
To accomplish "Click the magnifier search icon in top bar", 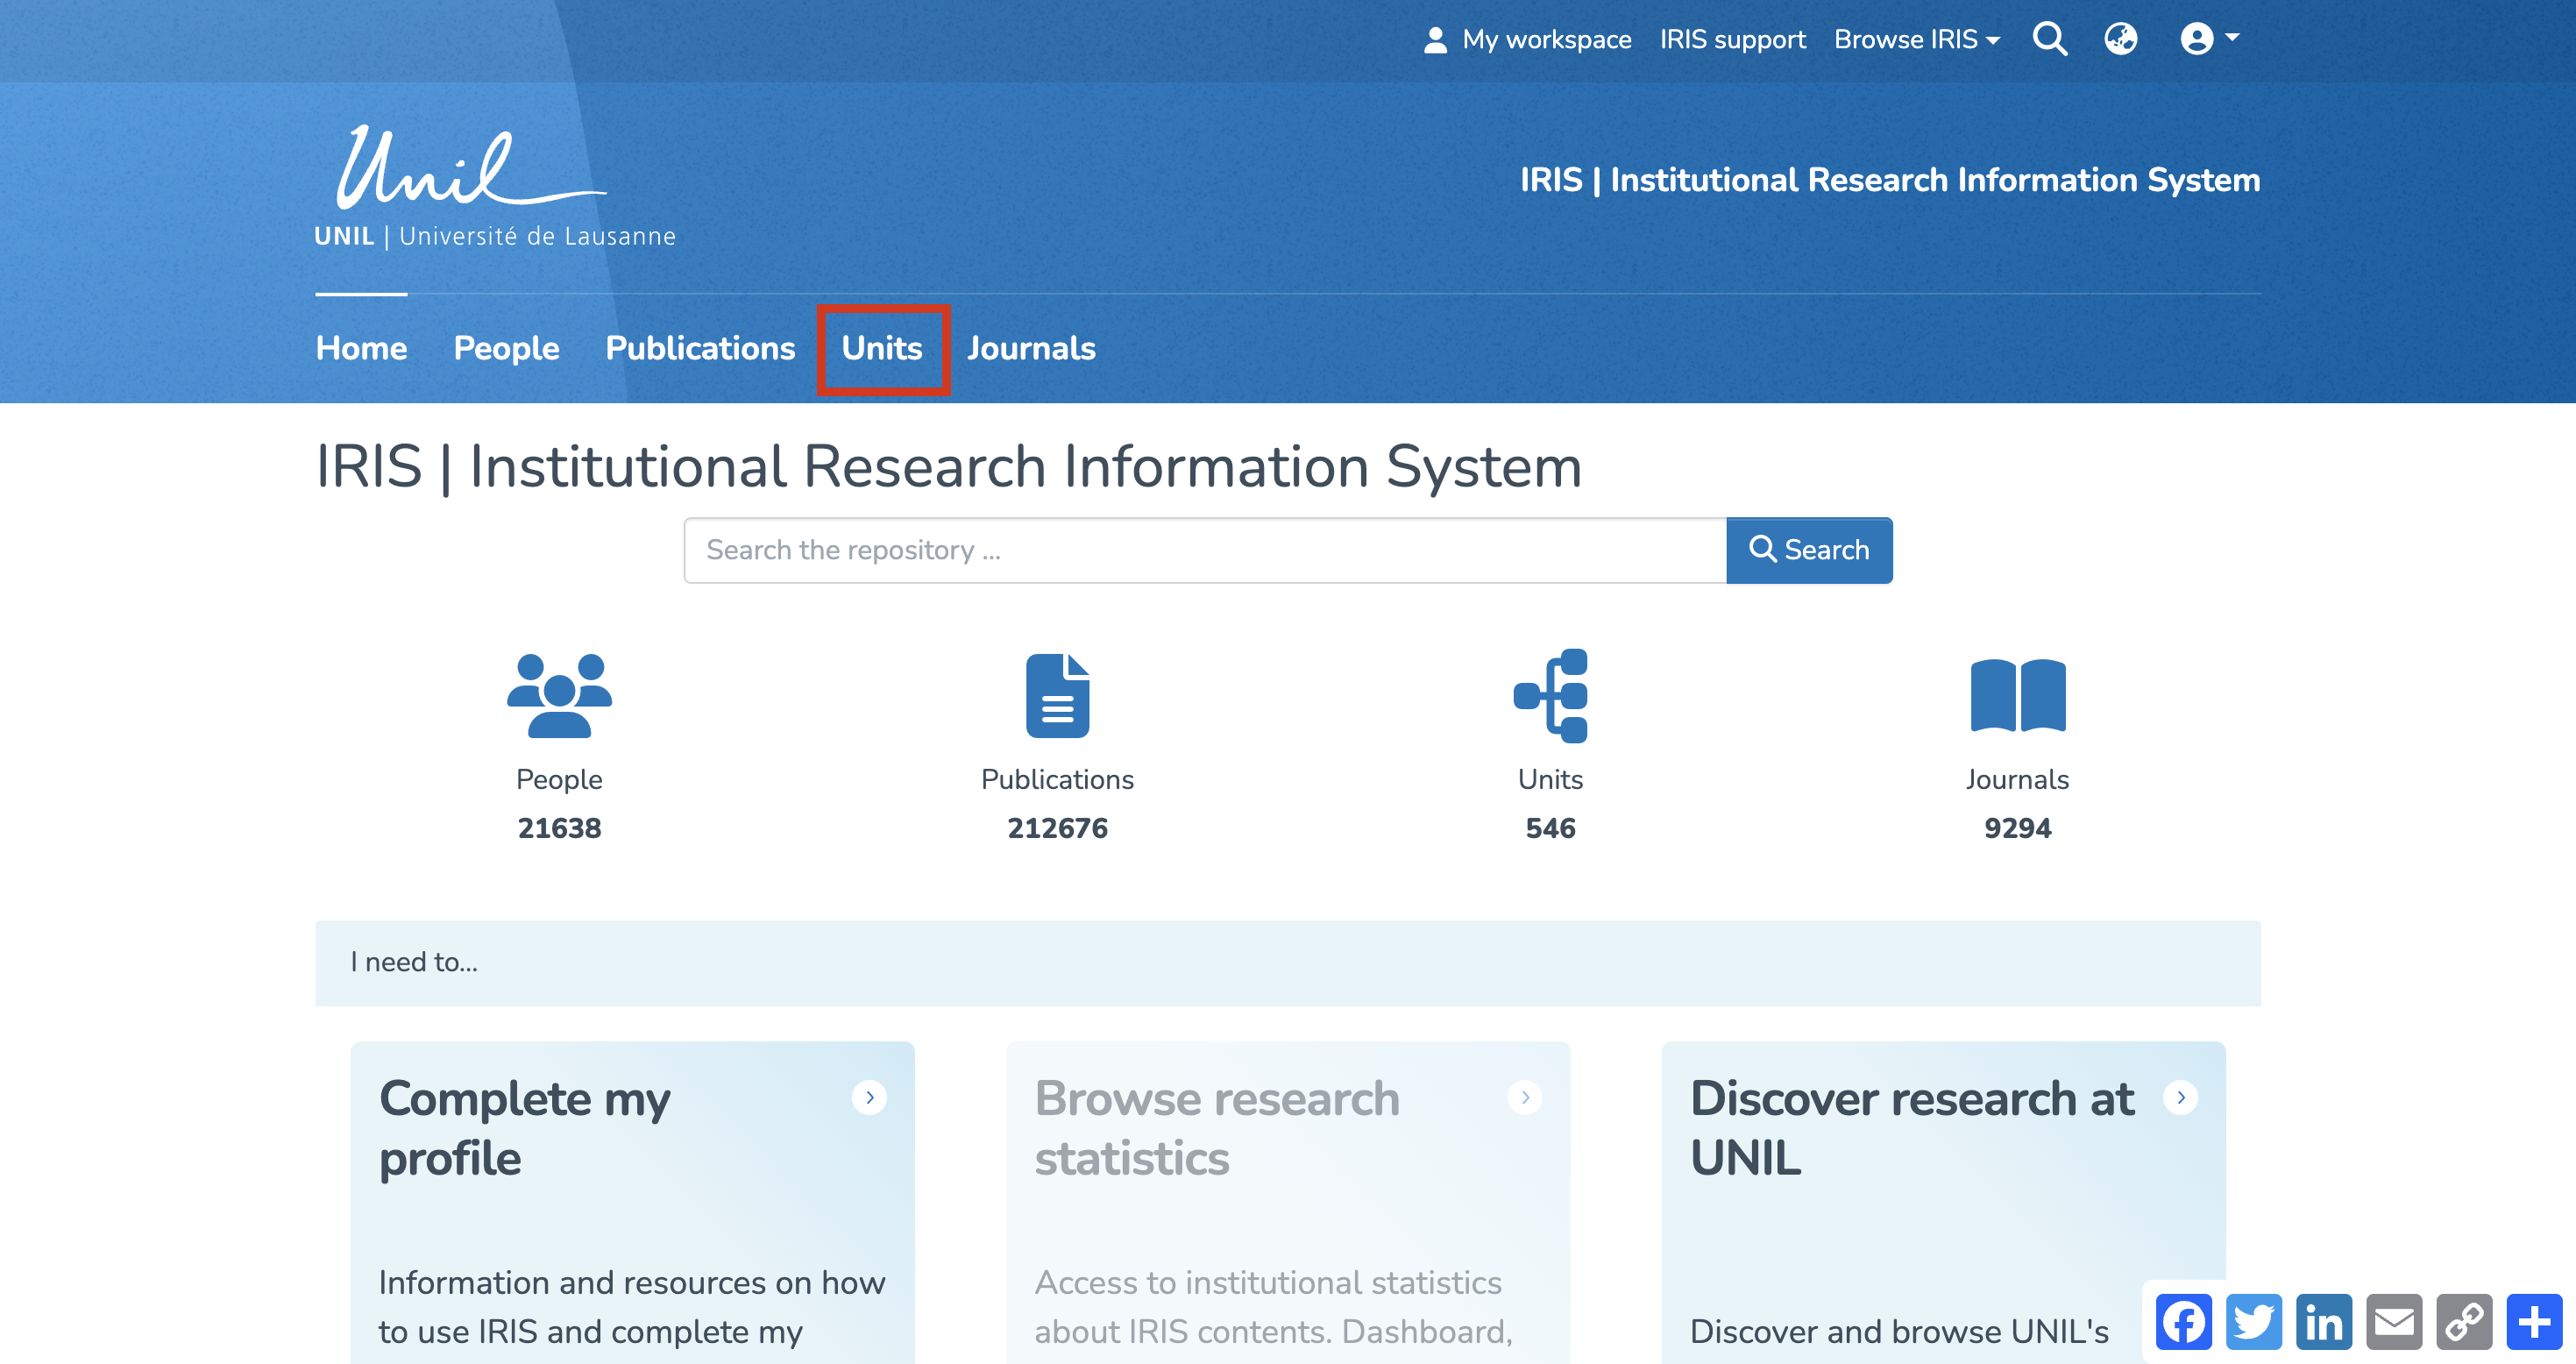I will pyautogui.click(x=2049, y=39).
